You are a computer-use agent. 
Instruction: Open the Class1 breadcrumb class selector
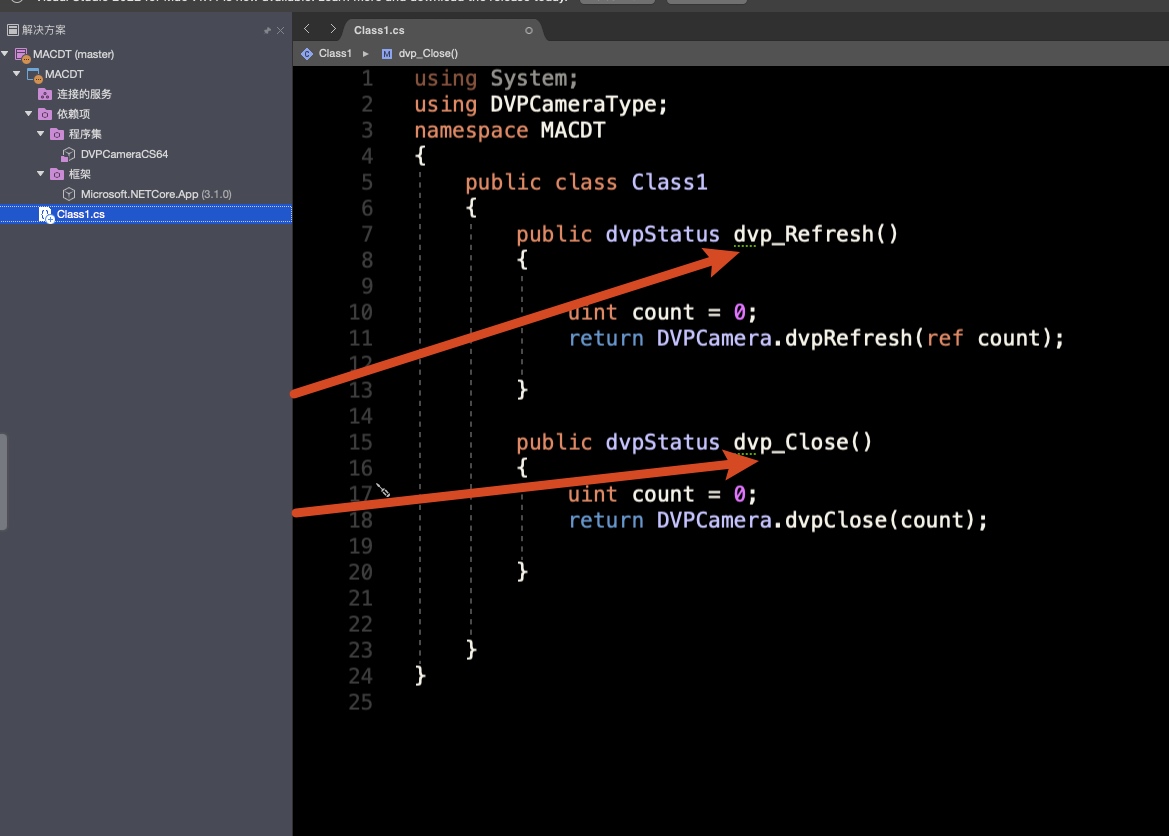click(x=334, y=53)
